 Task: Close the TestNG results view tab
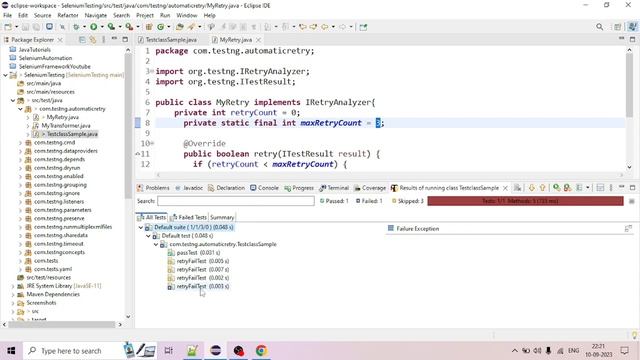(505, 188)
